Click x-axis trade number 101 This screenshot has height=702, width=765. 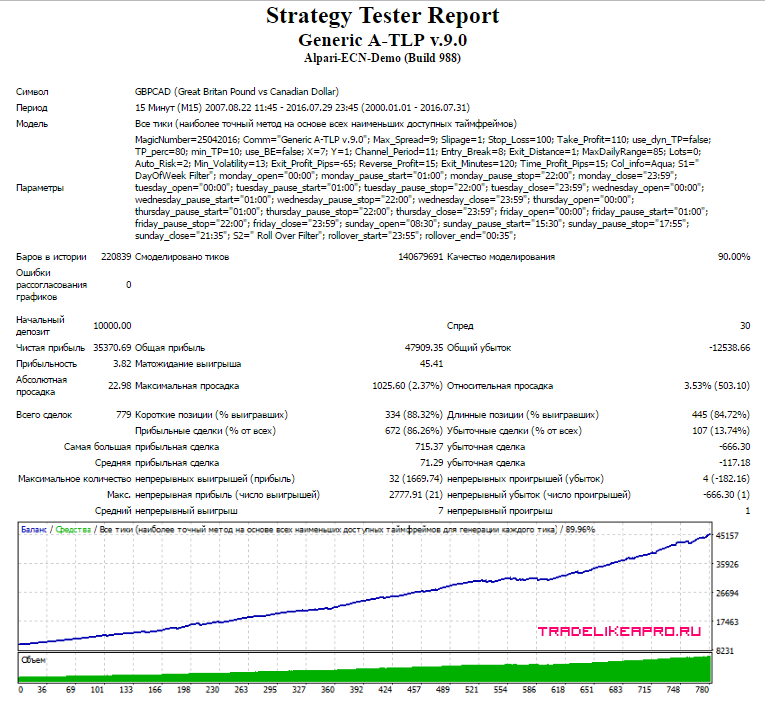coord(97,690)
